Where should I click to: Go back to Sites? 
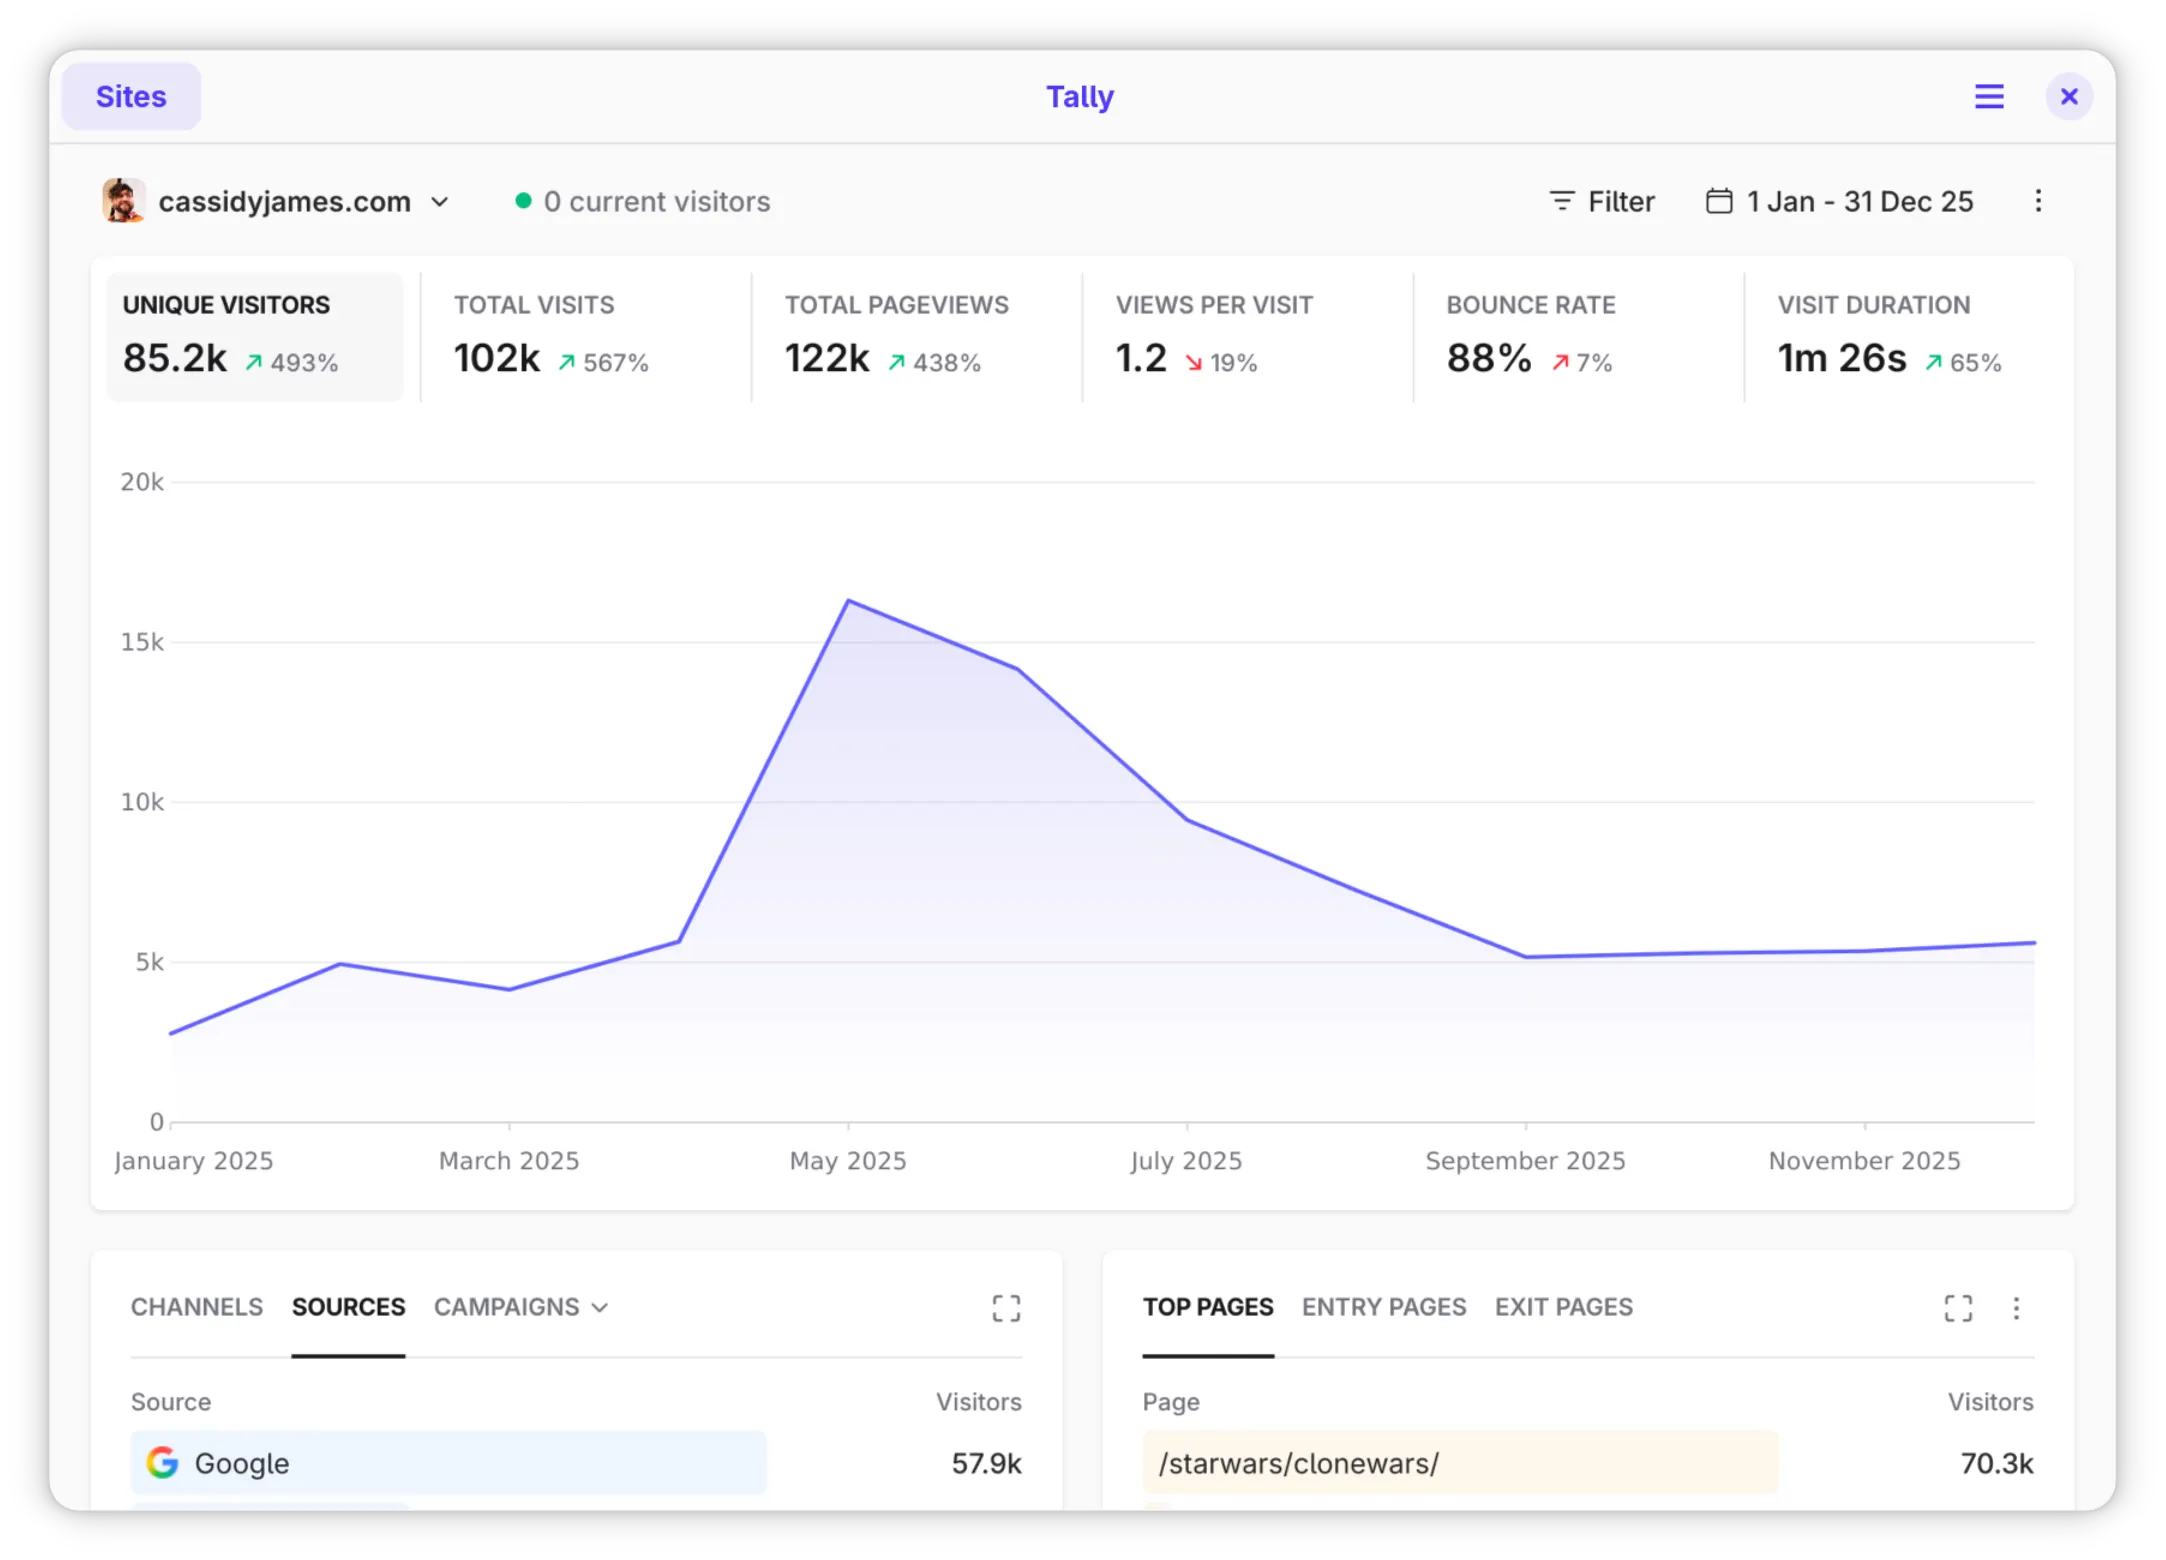coord(131,97)
